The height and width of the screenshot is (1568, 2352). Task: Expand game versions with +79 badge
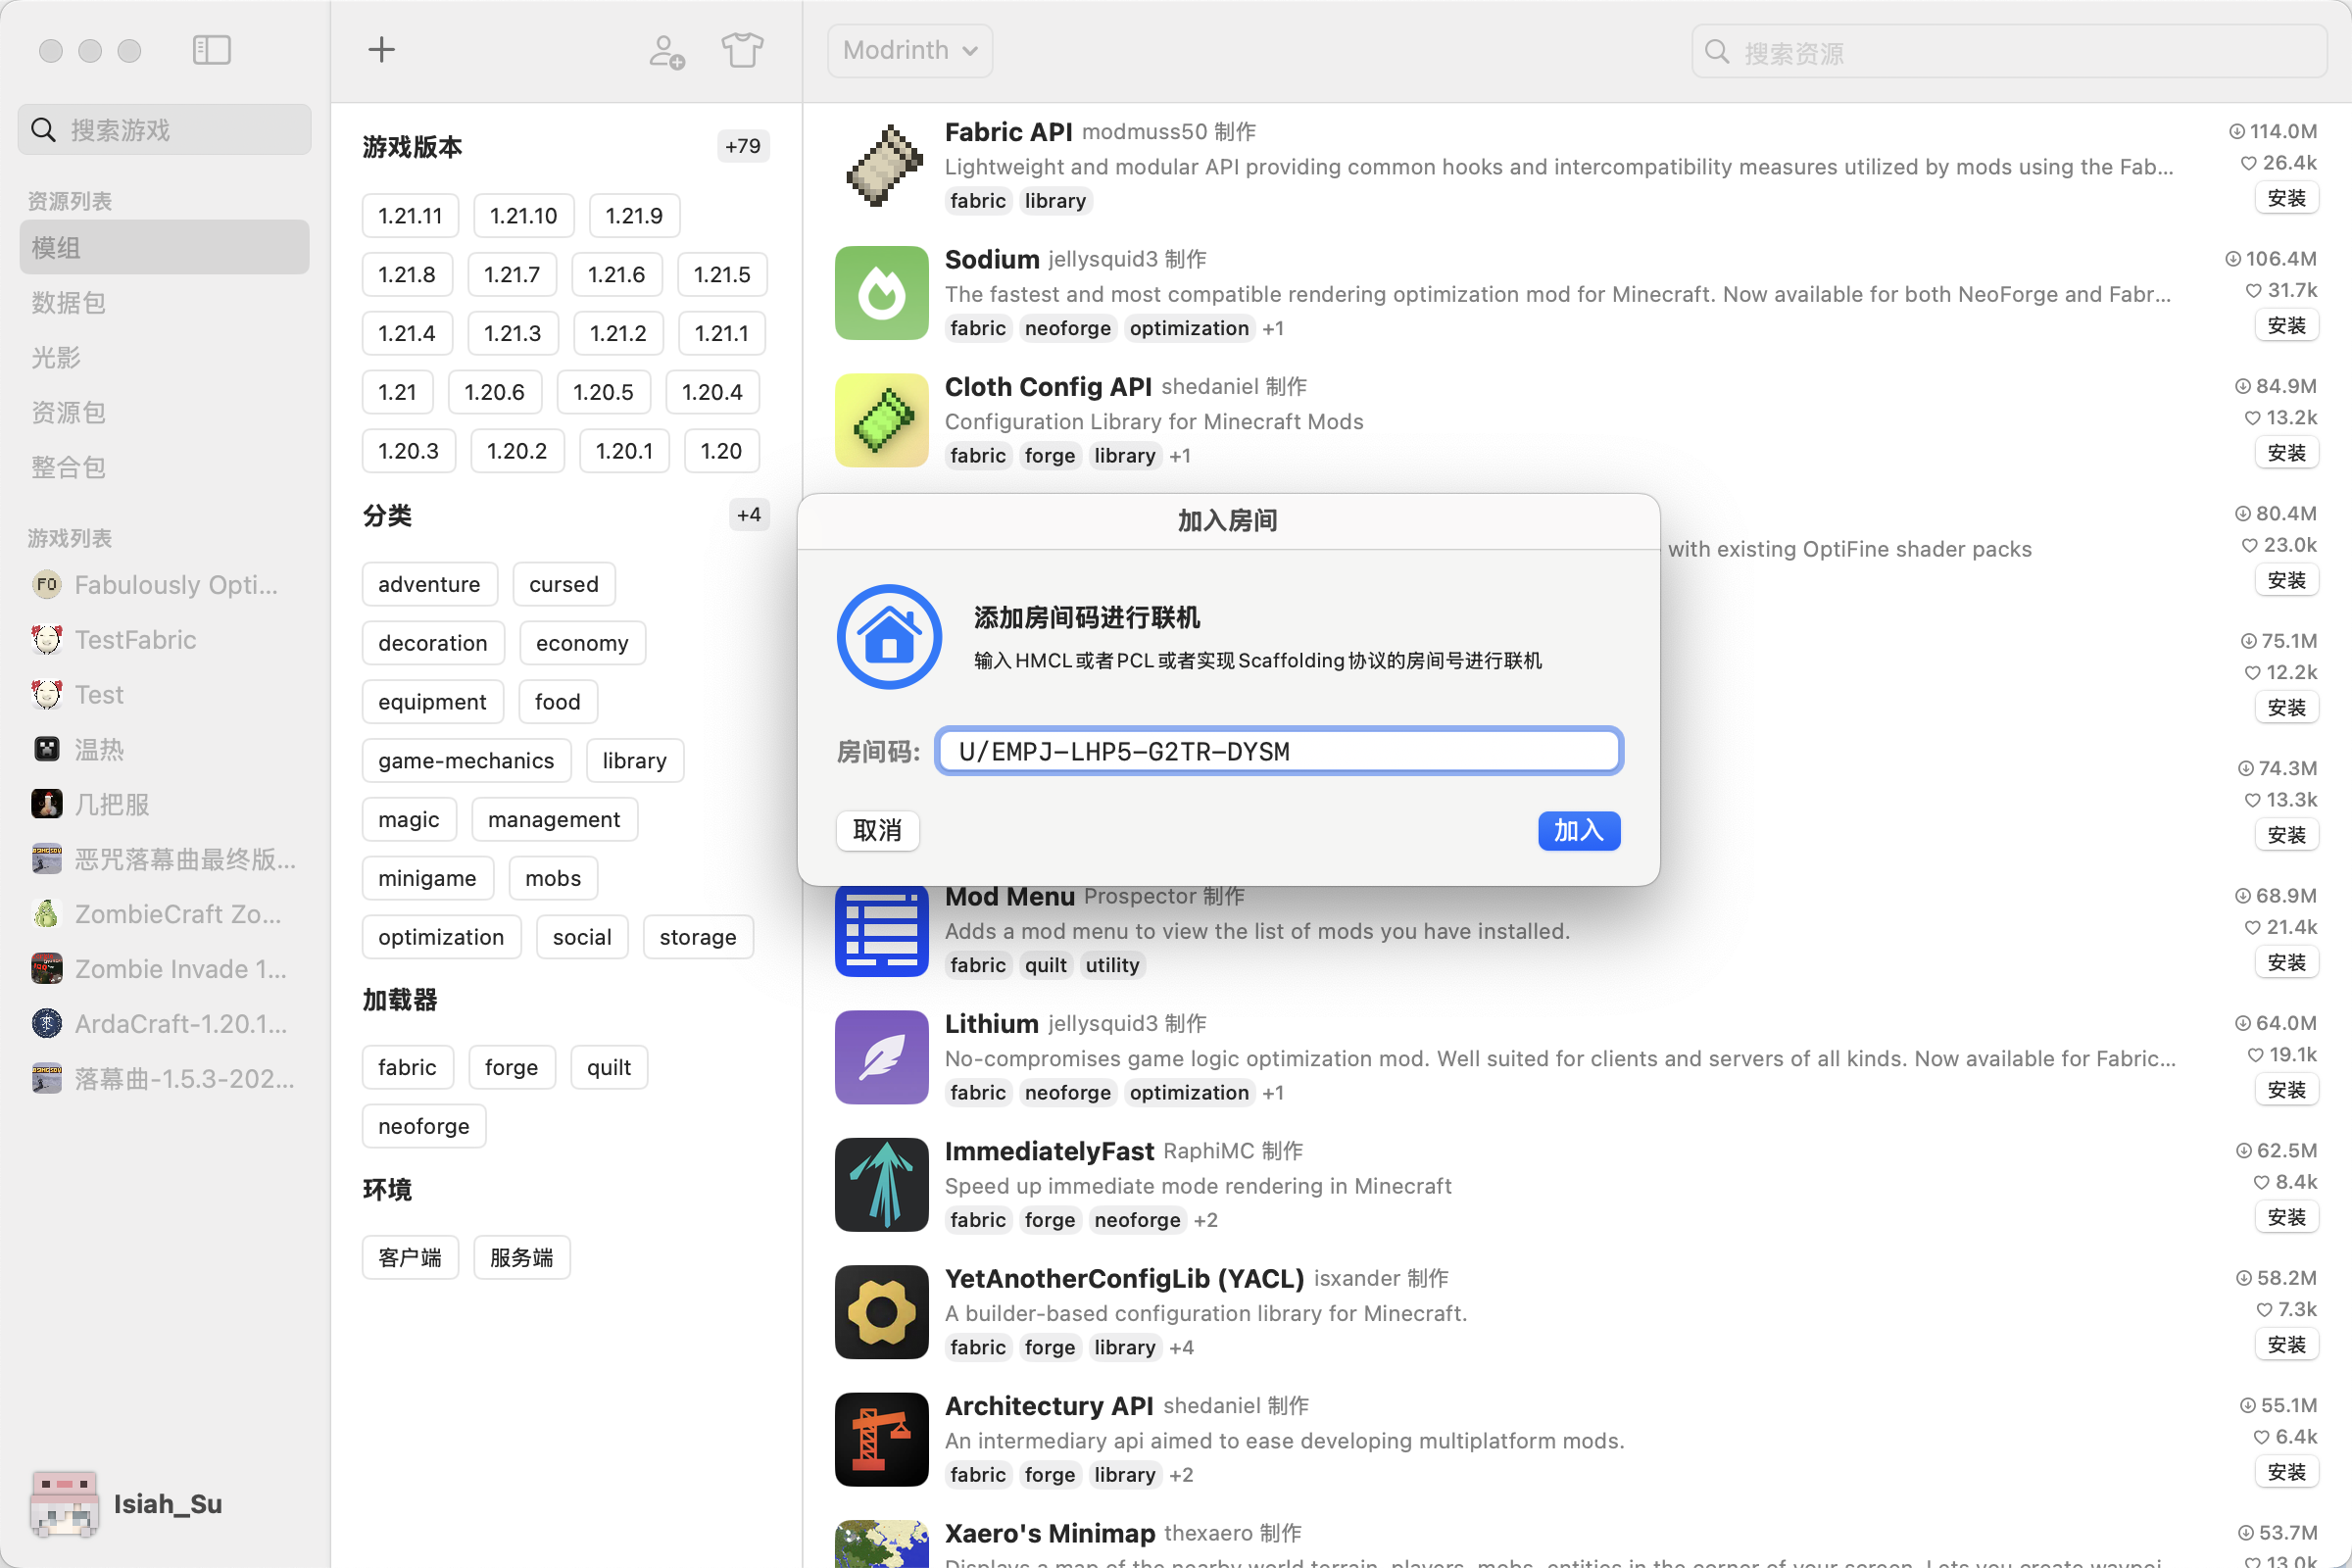tap(742, 146)
